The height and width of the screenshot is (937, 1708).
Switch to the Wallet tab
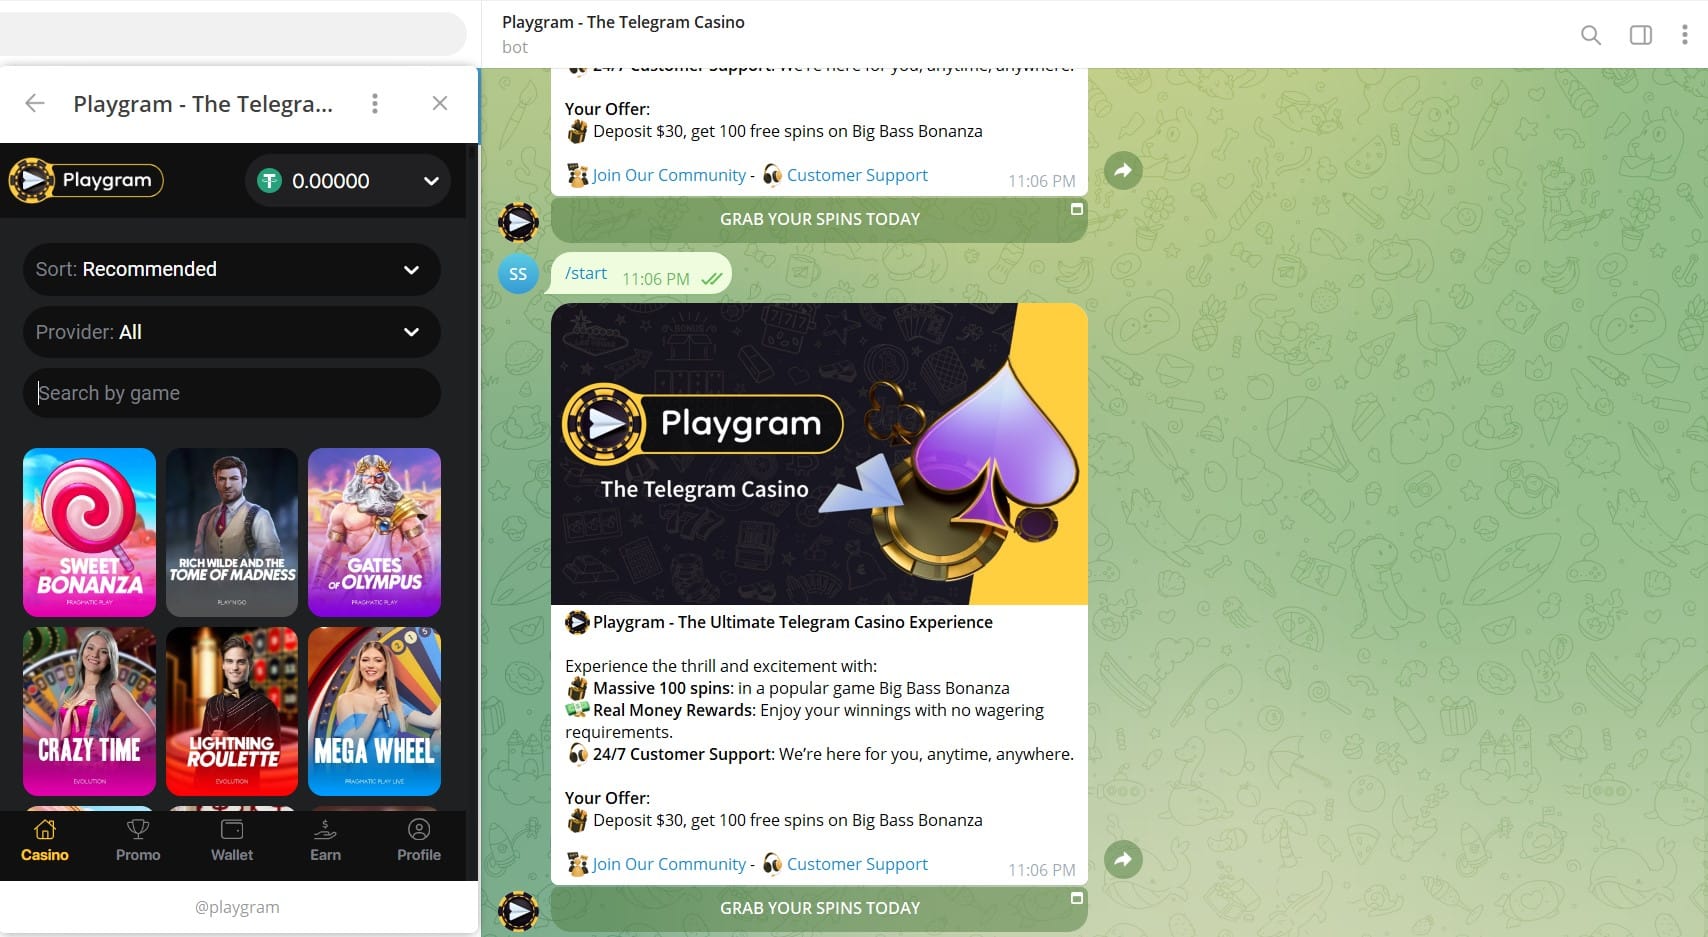click(x=232, y=841)
